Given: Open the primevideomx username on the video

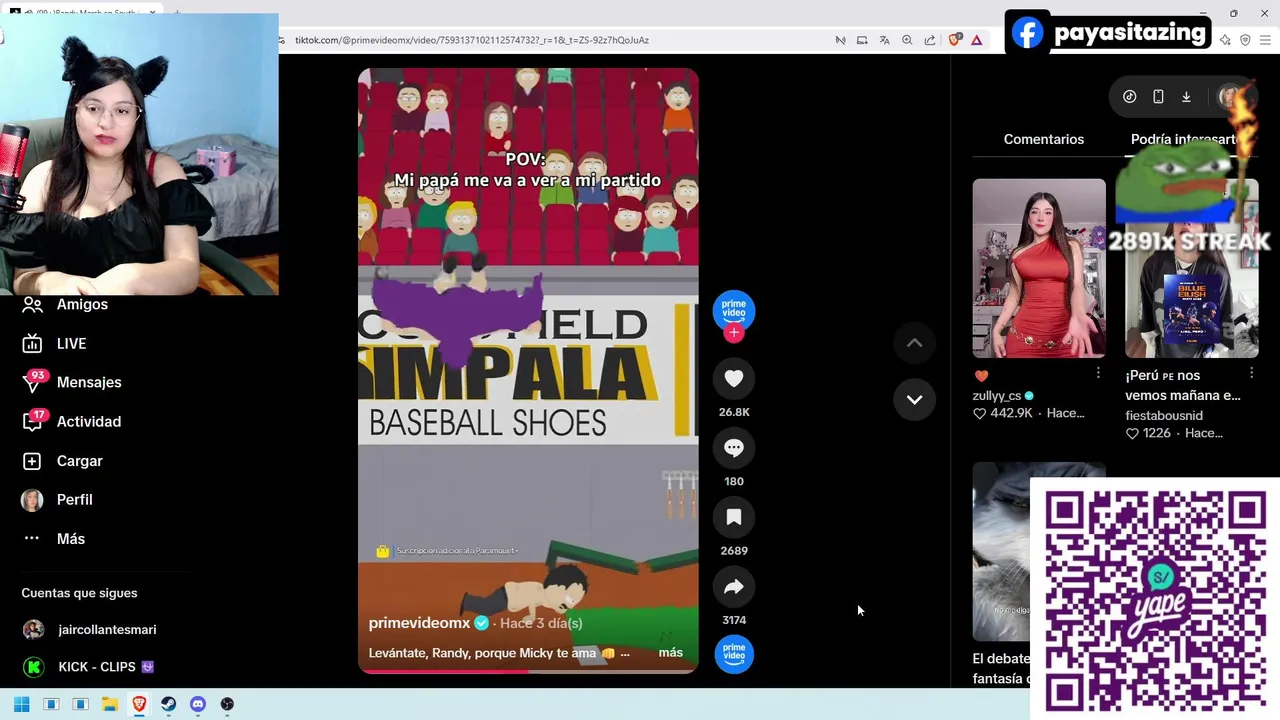Looking at the screenshot, I should point(419,623).
